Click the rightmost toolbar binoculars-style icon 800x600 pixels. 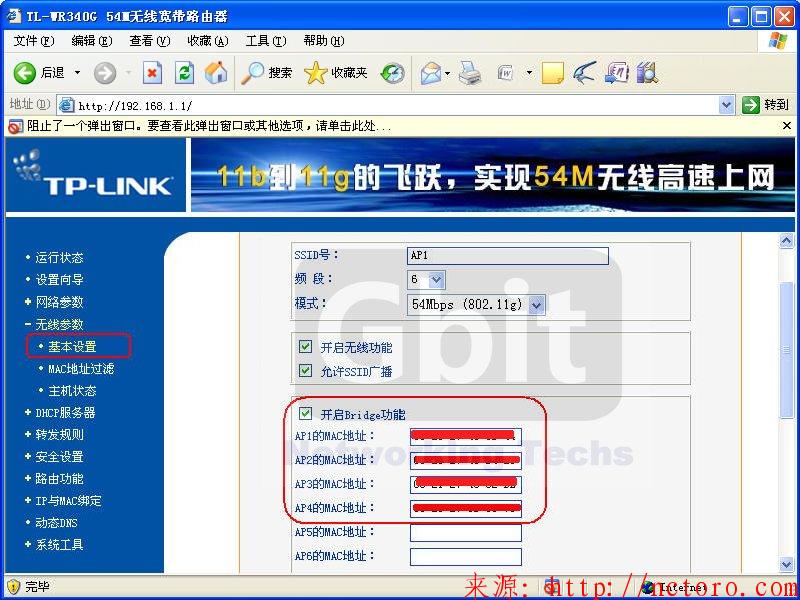click(x=648, y=73)
